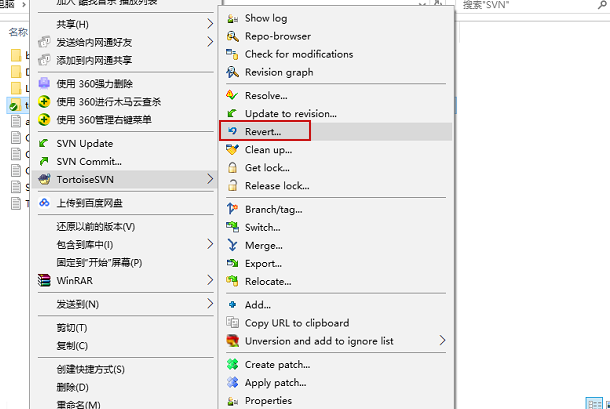The image size is (610, 409).
Task: Click the Baidu Netdisk upload icon
Action: [44, 203]
